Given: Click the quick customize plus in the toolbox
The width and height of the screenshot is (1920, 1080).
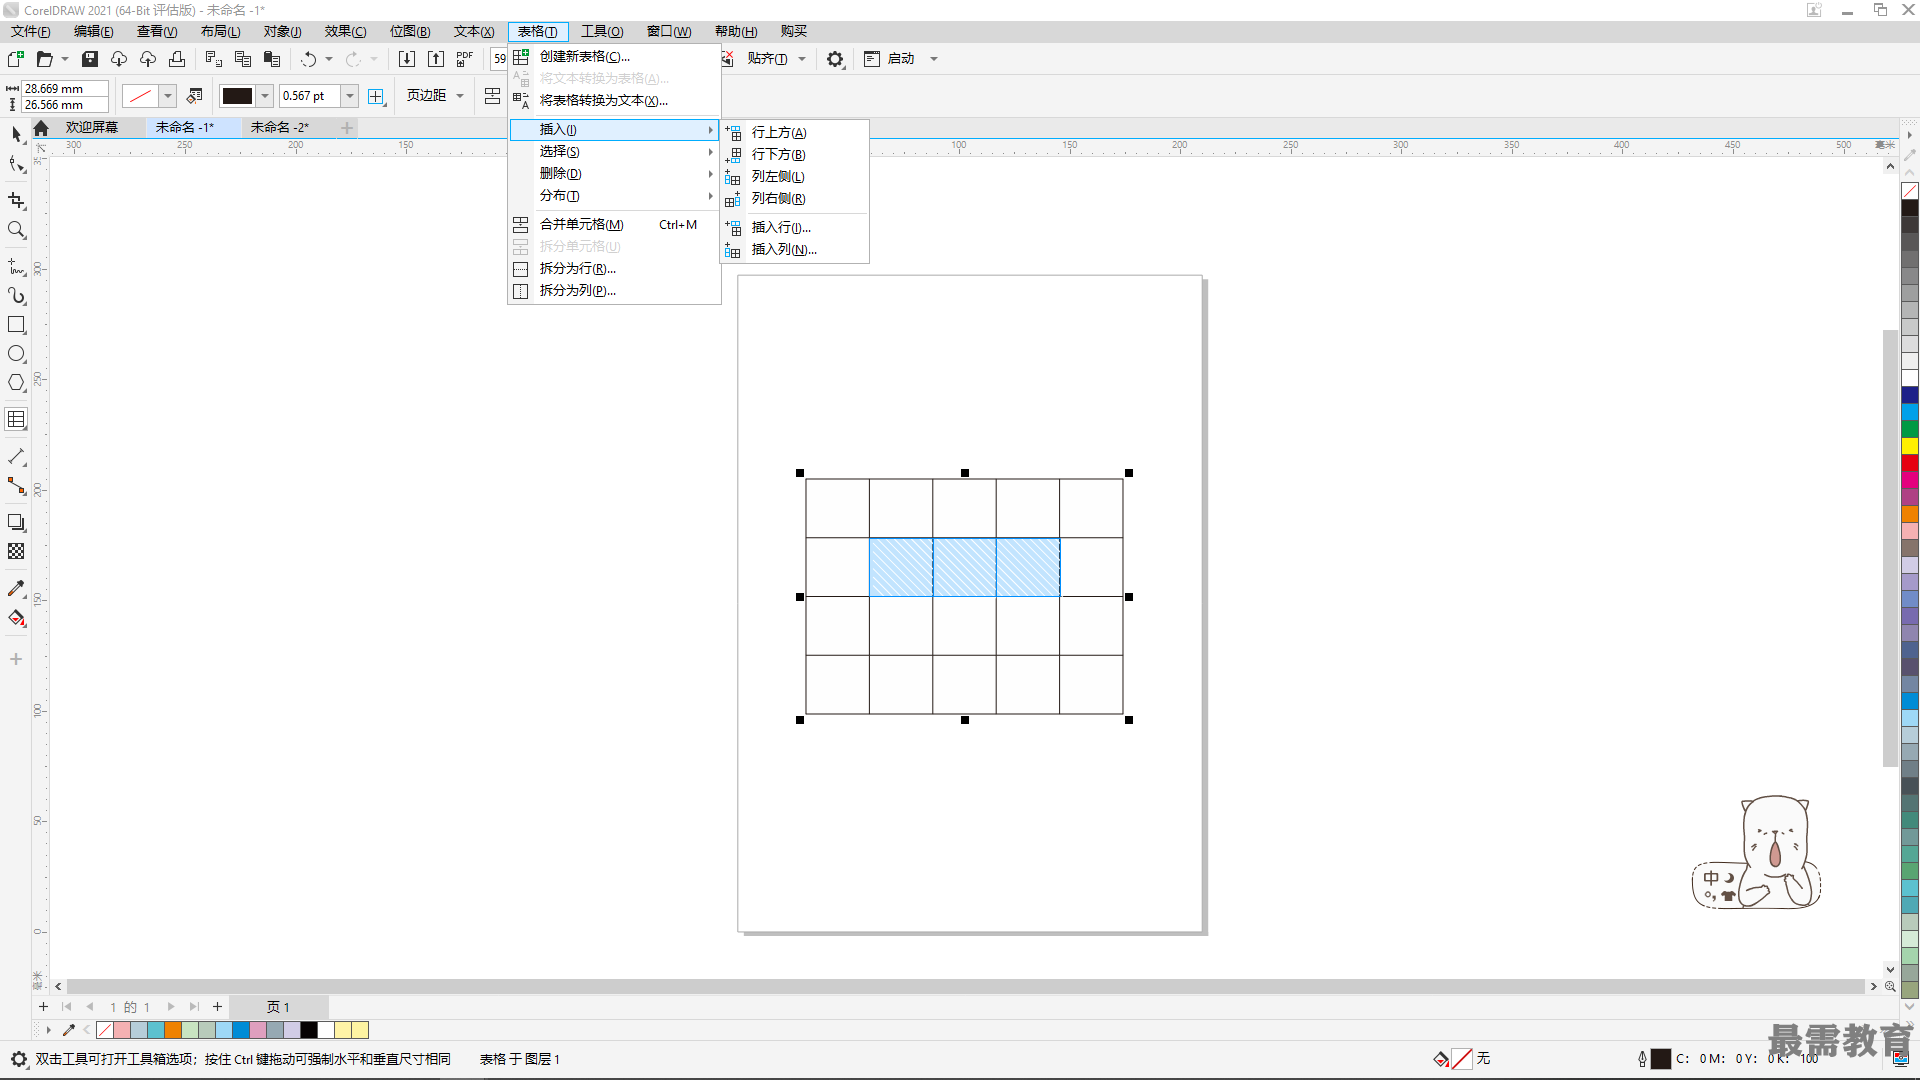Looking at the screenshot, I should point(16,659).
